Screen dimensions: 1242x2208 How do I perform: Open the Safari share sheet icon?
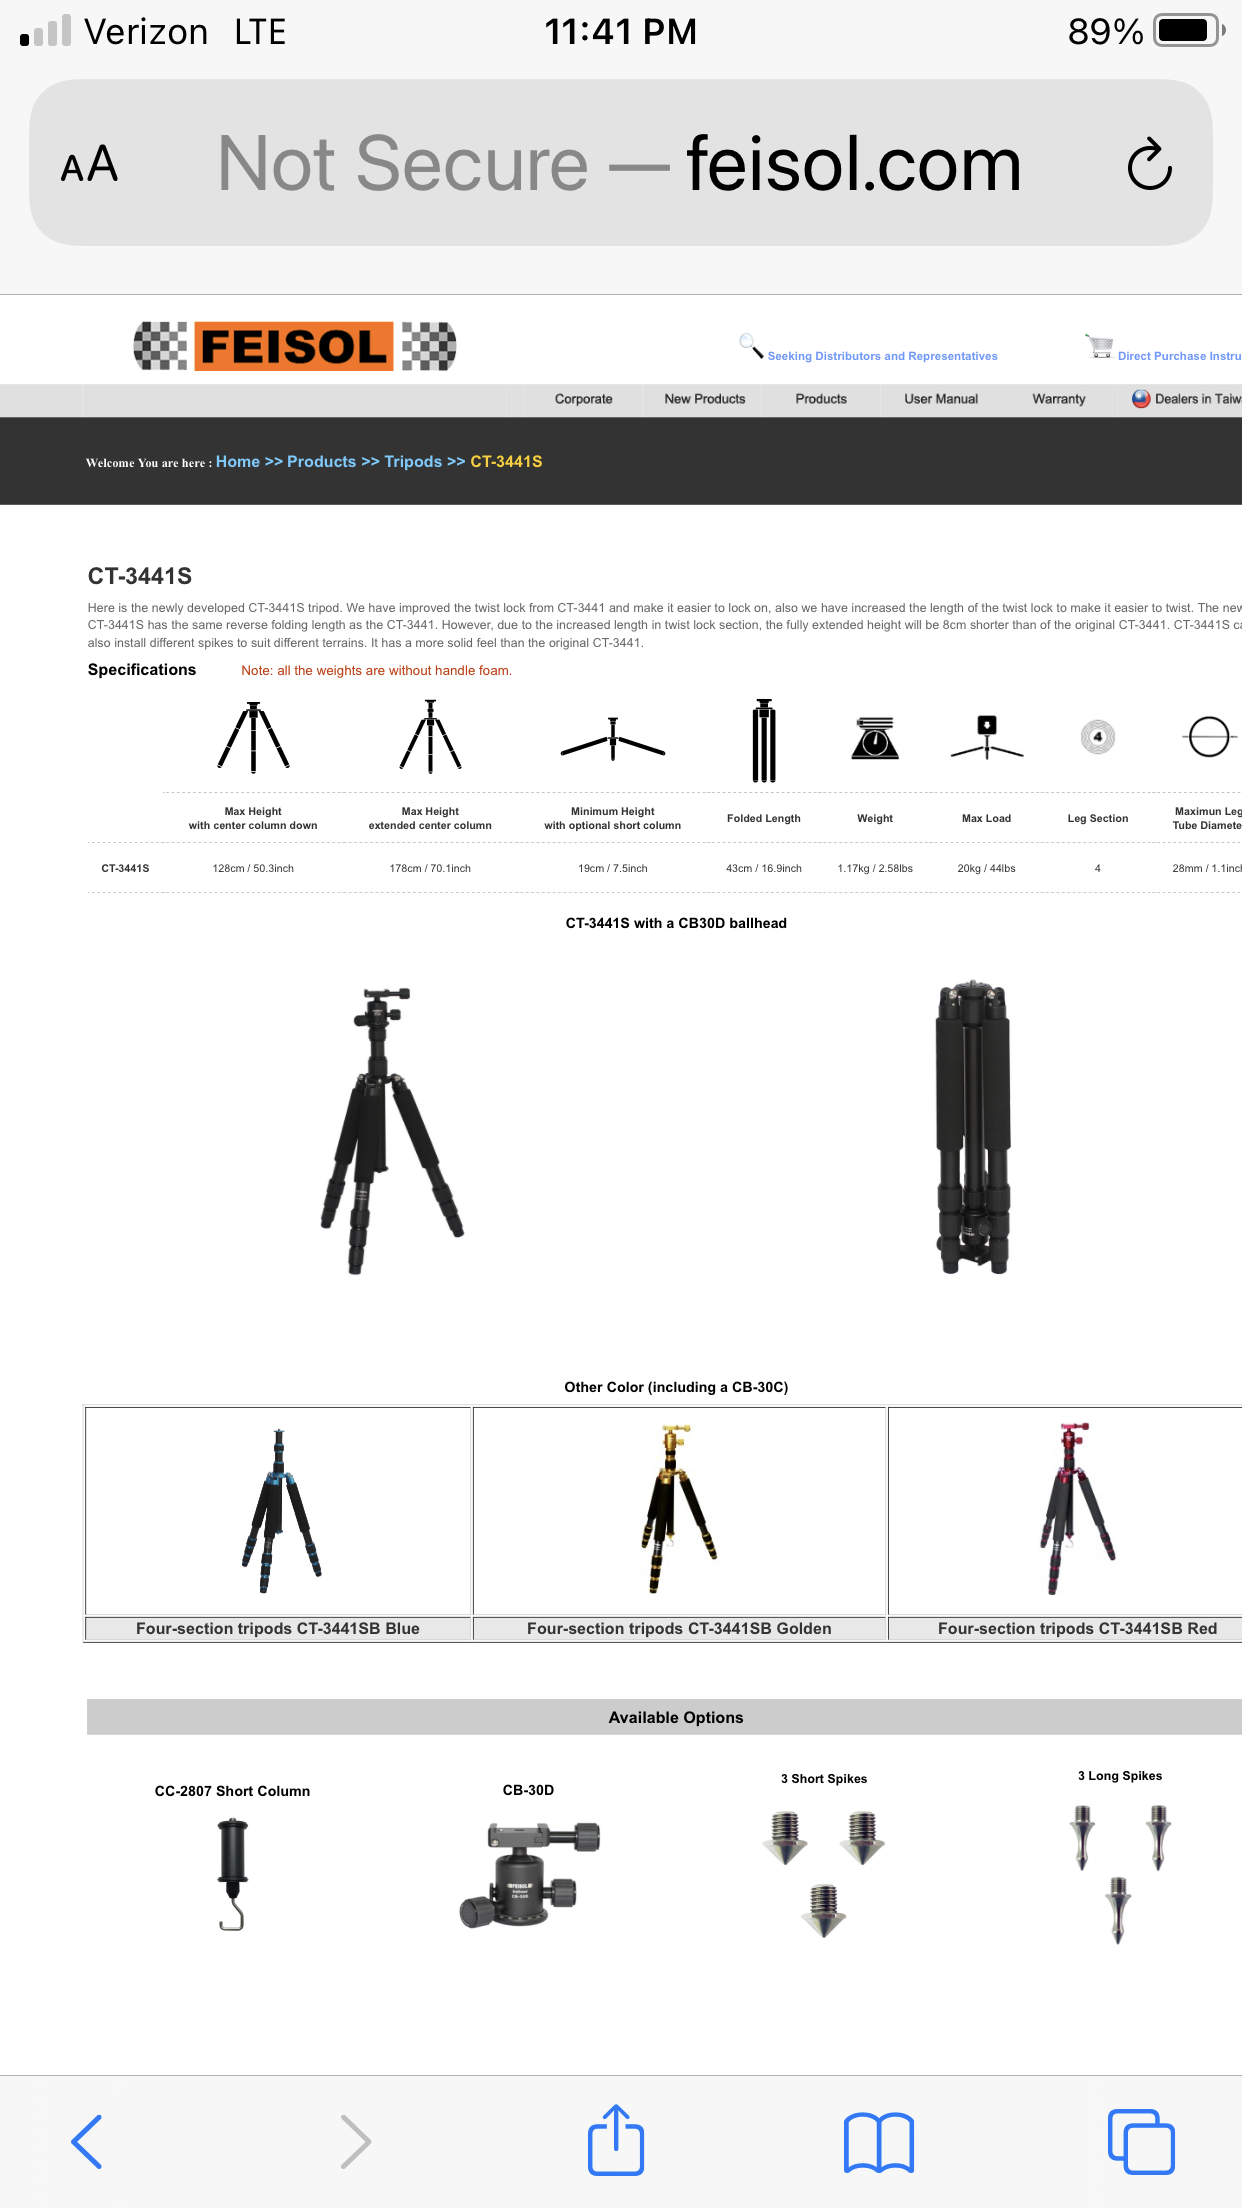616,2139
